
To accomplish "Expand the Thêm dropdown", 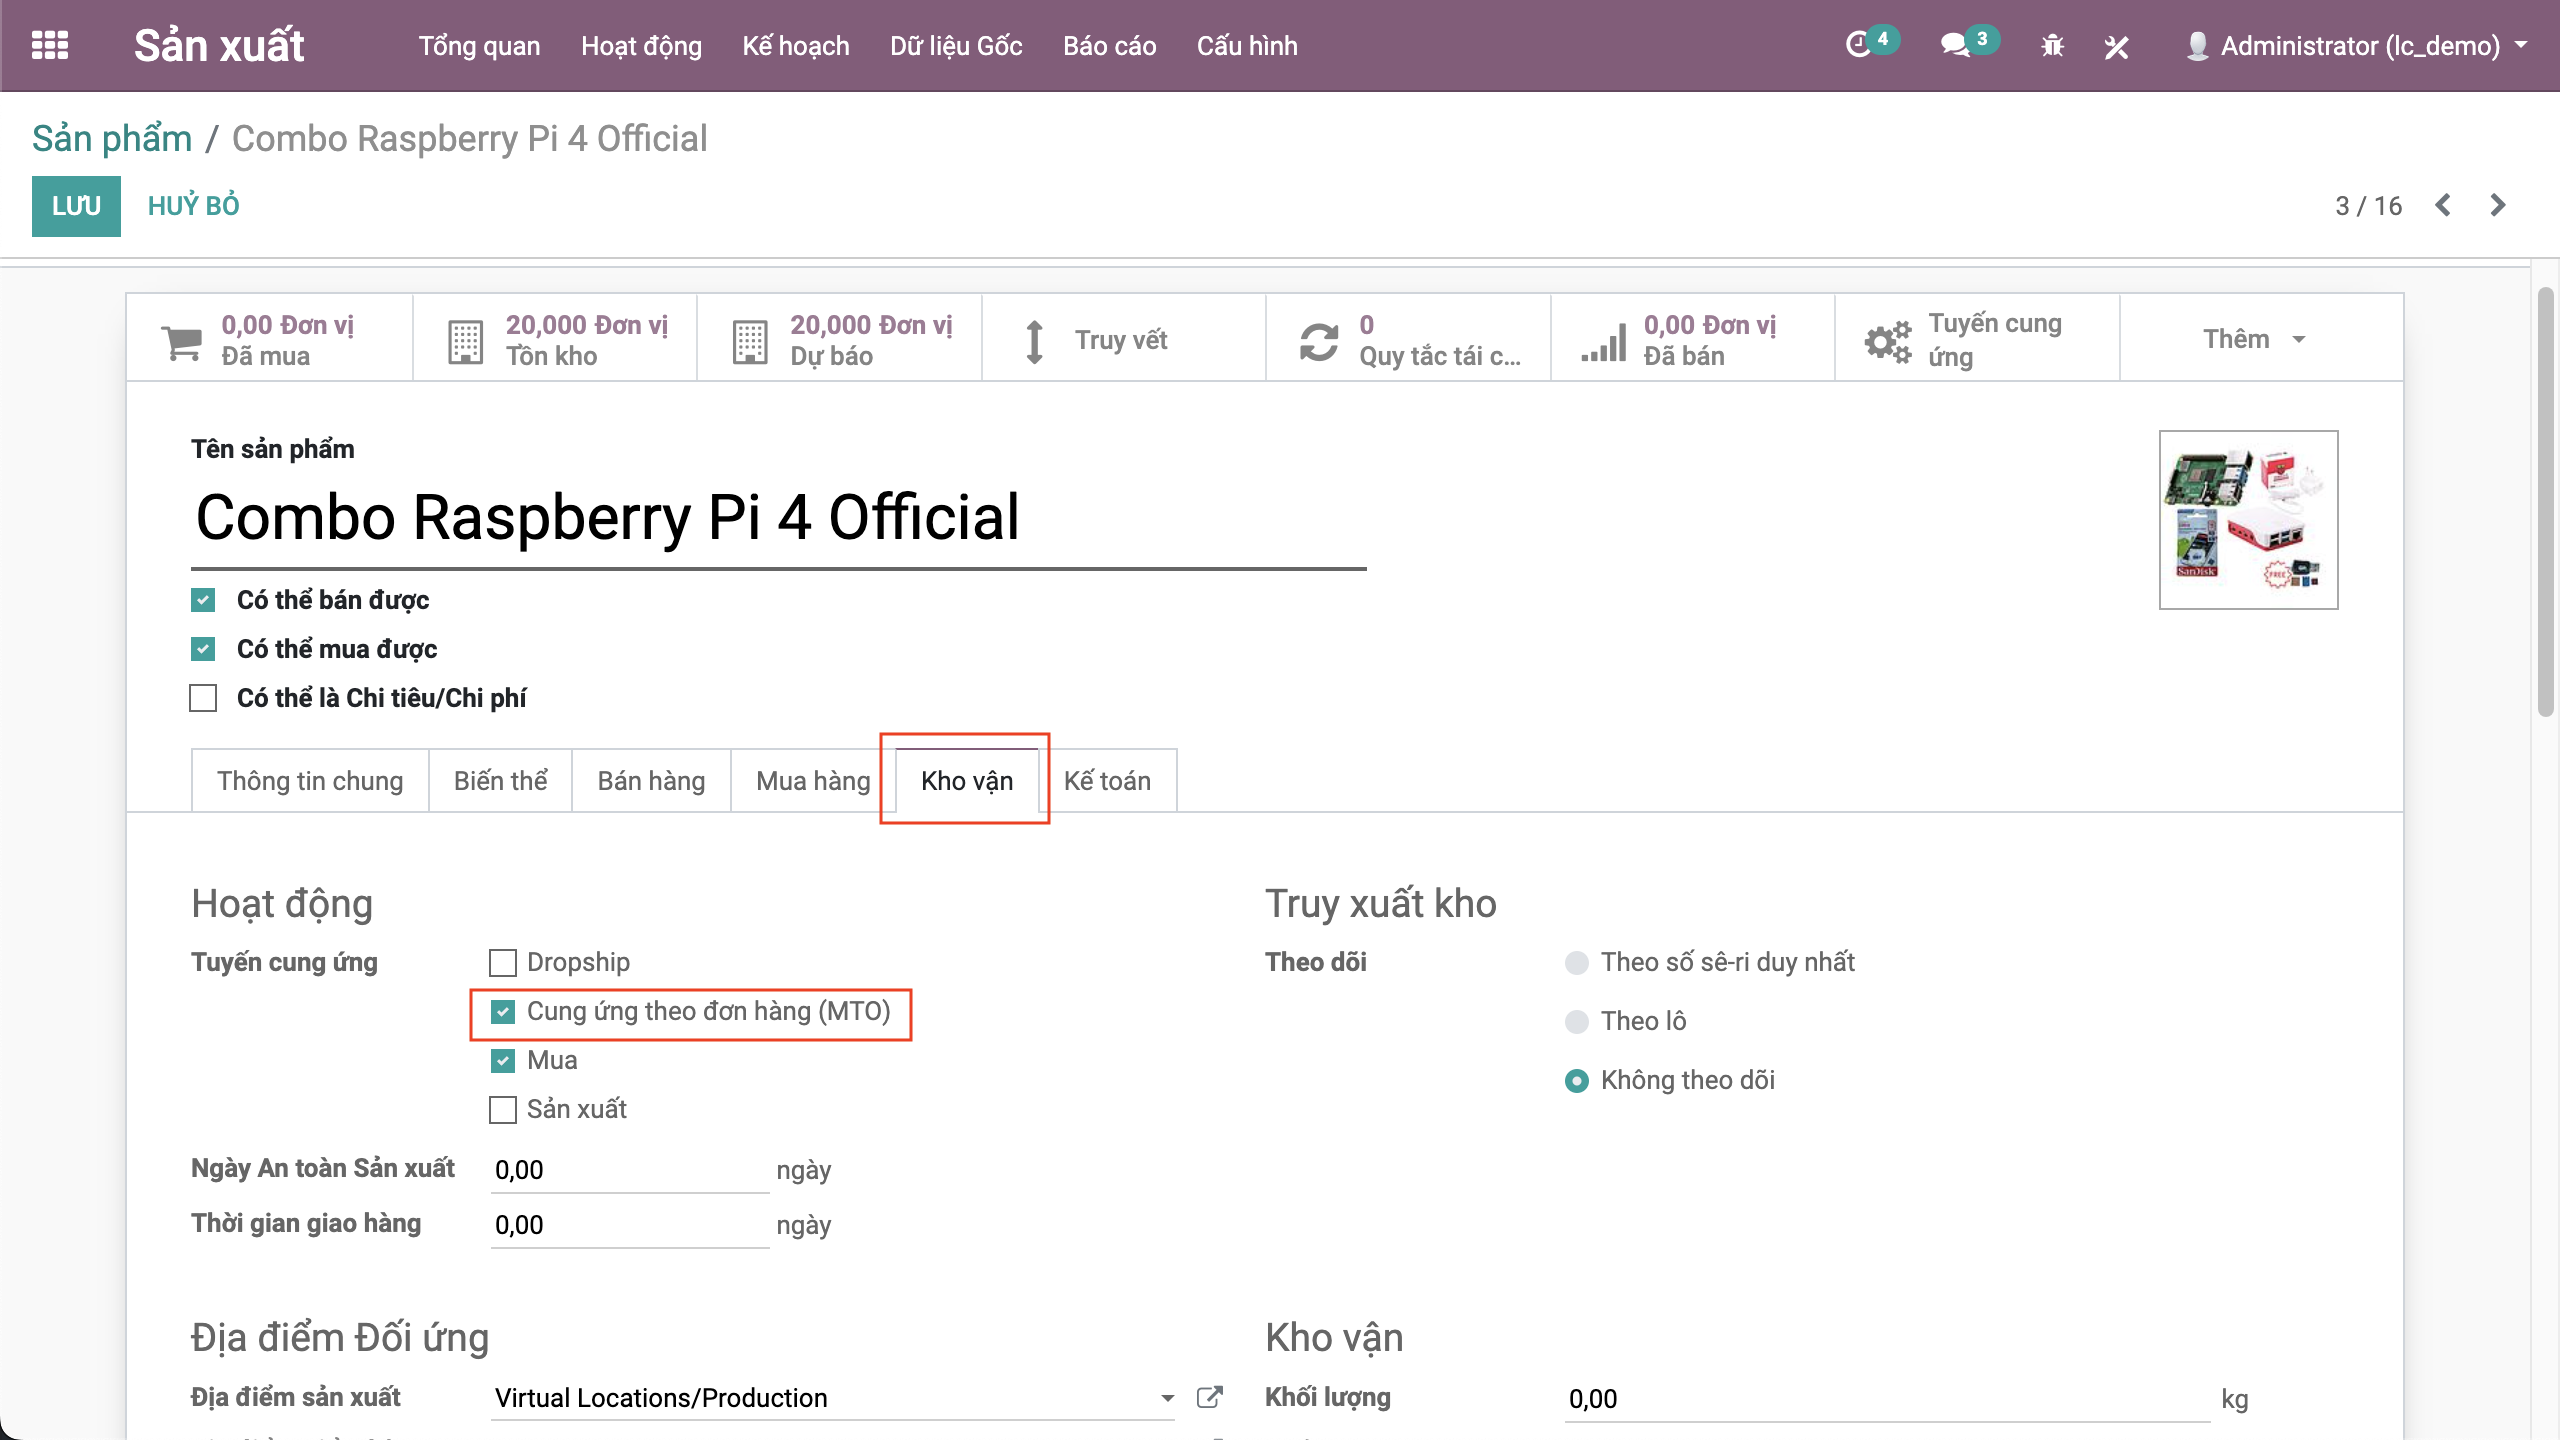I will pyautogui.click(x=2253, y=339).
